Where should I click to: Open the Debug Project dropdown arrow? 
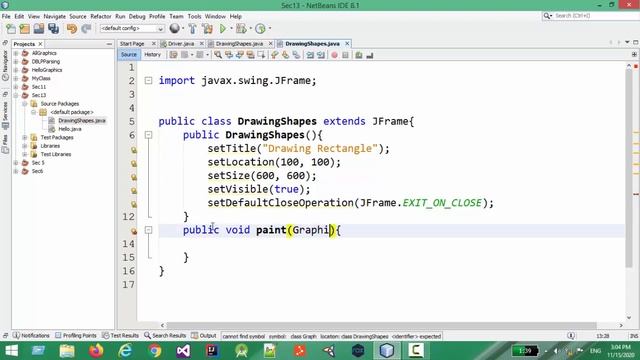(250, 29)
